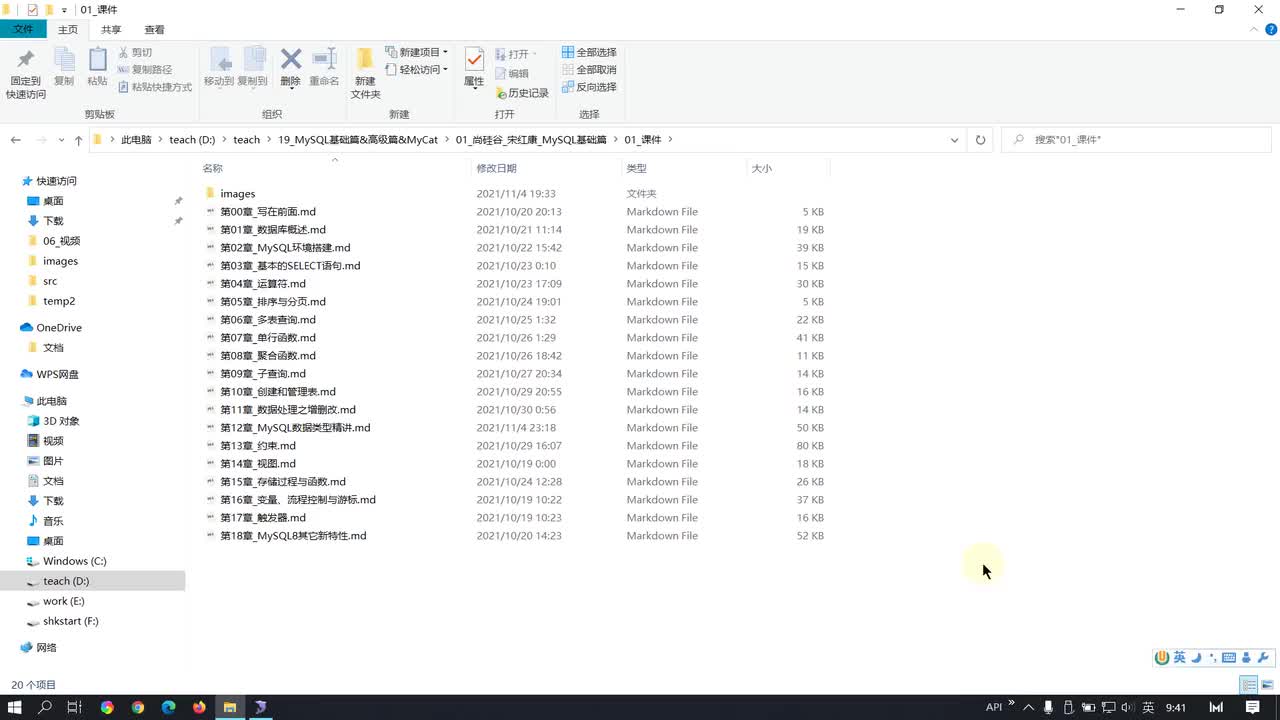
Task: Select Windows (C:) drive in sidebar
Action: [x=74, y=561]
